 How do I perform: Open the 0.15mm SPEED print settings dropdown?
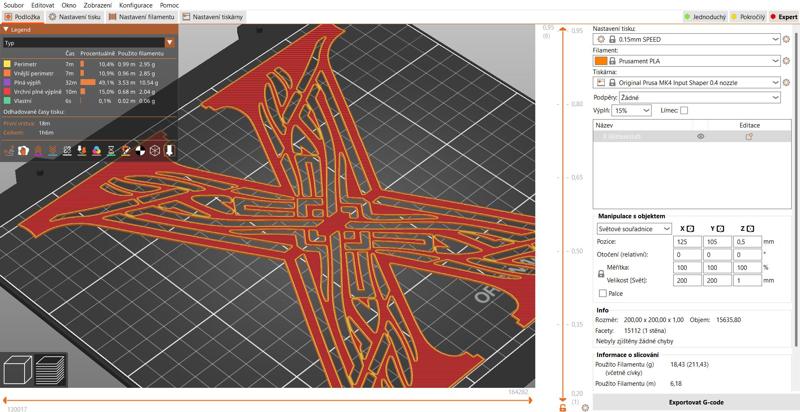click(687, 39)
